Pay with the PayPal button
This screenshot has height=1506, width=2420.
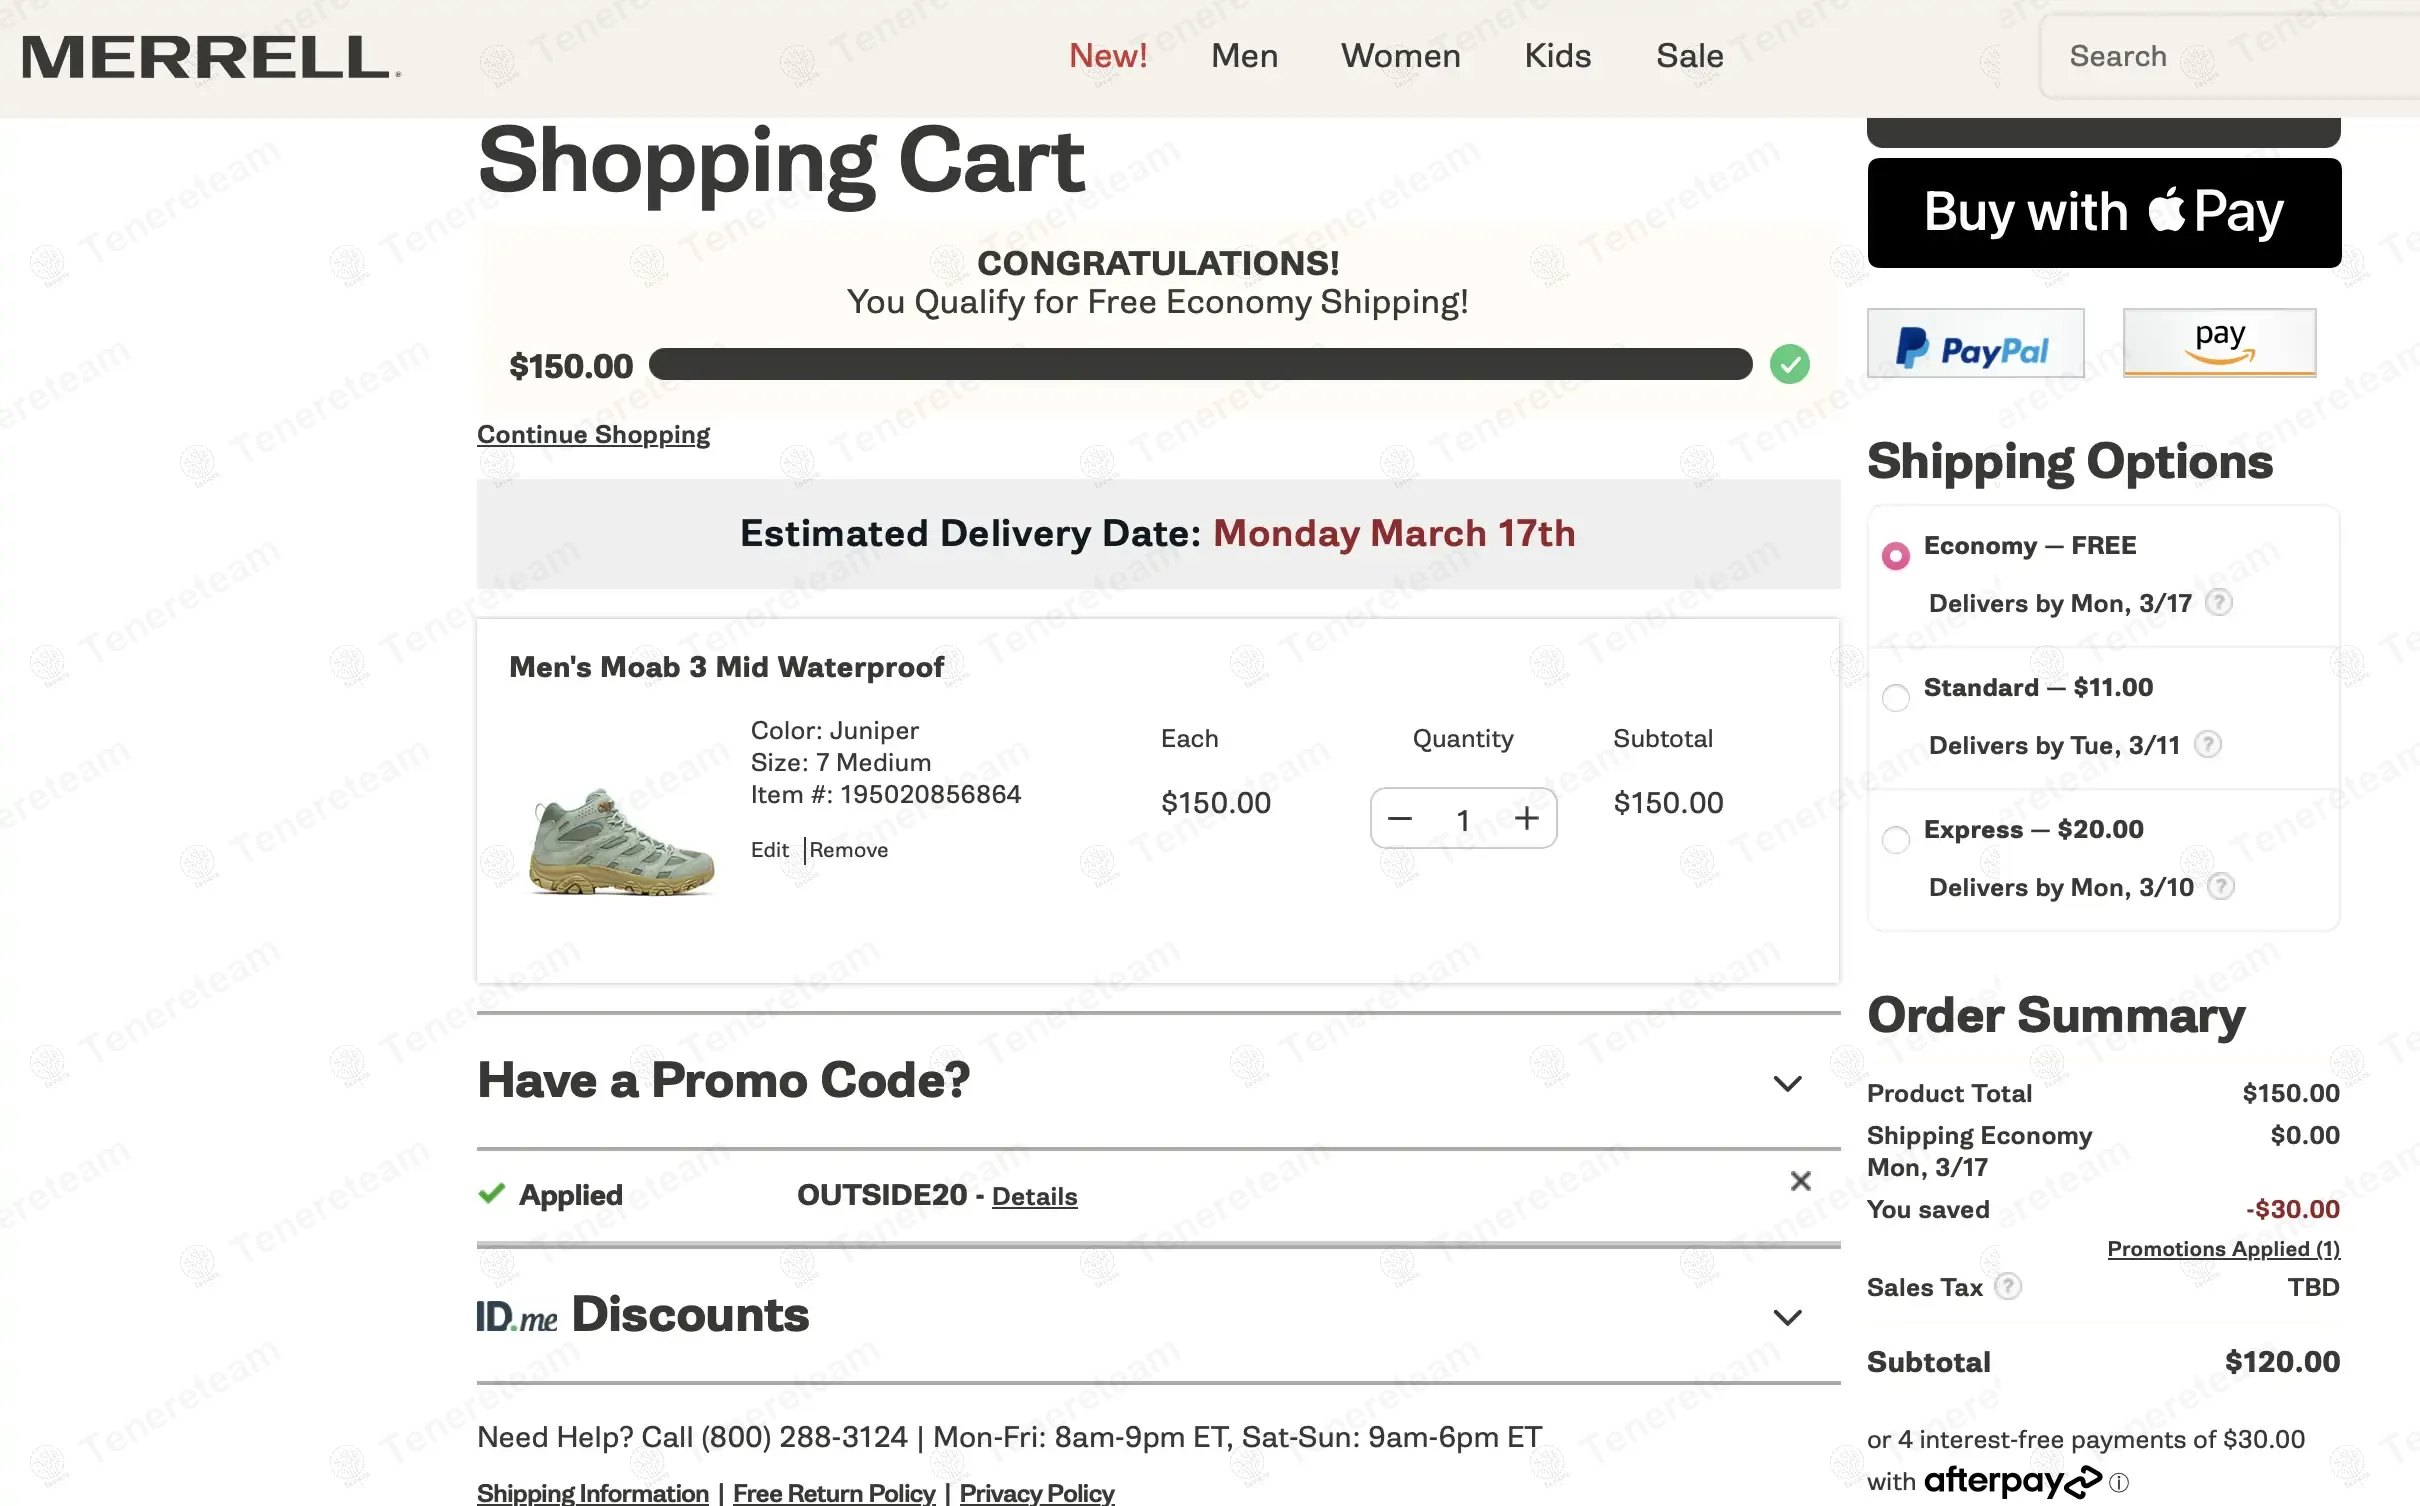coord(1975,343)
